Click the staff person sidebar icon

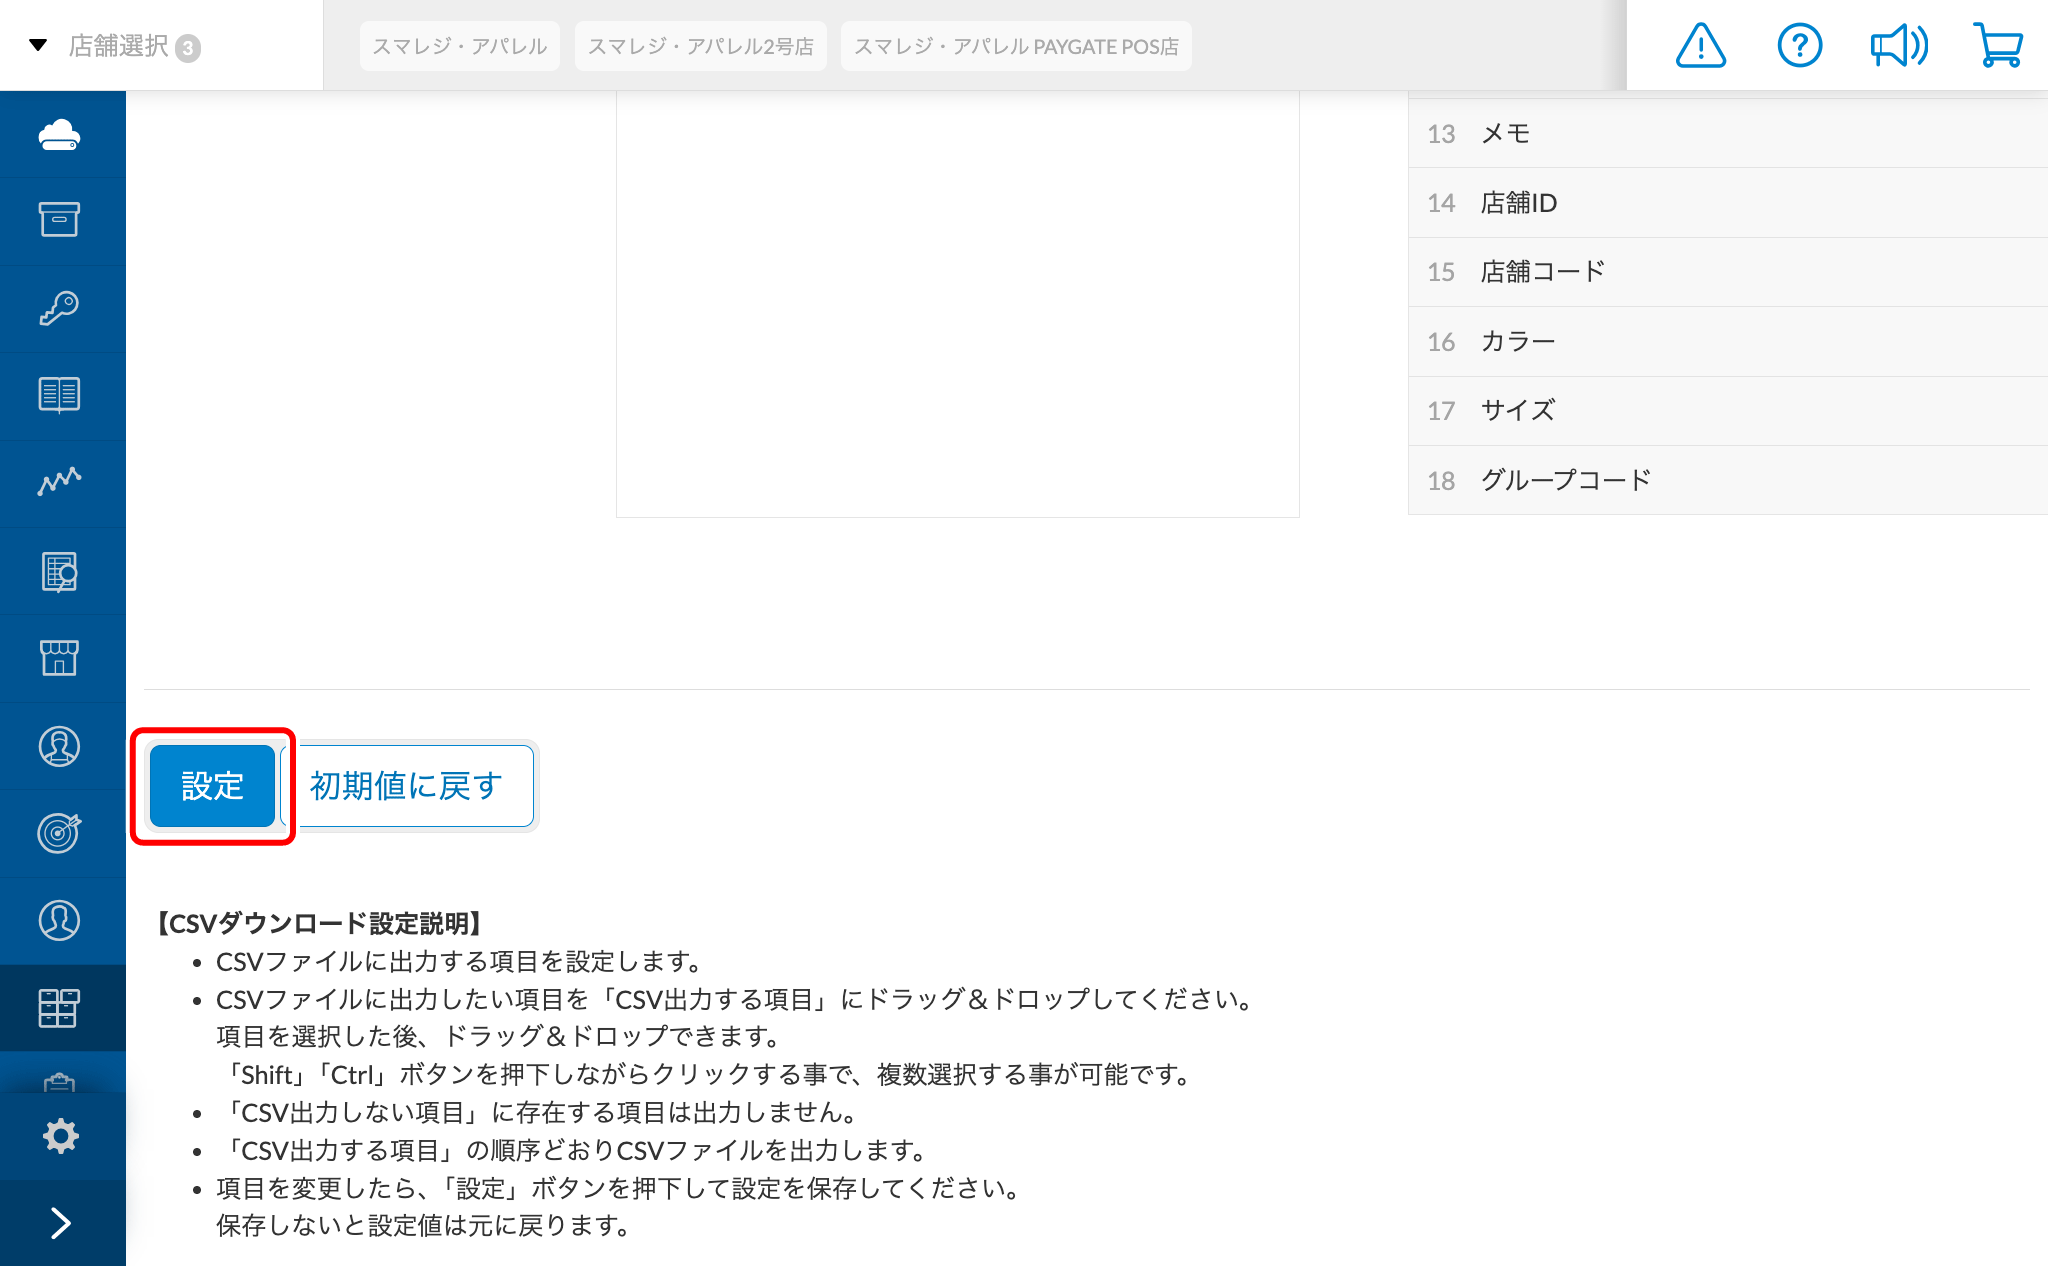[x=60, y=746]
